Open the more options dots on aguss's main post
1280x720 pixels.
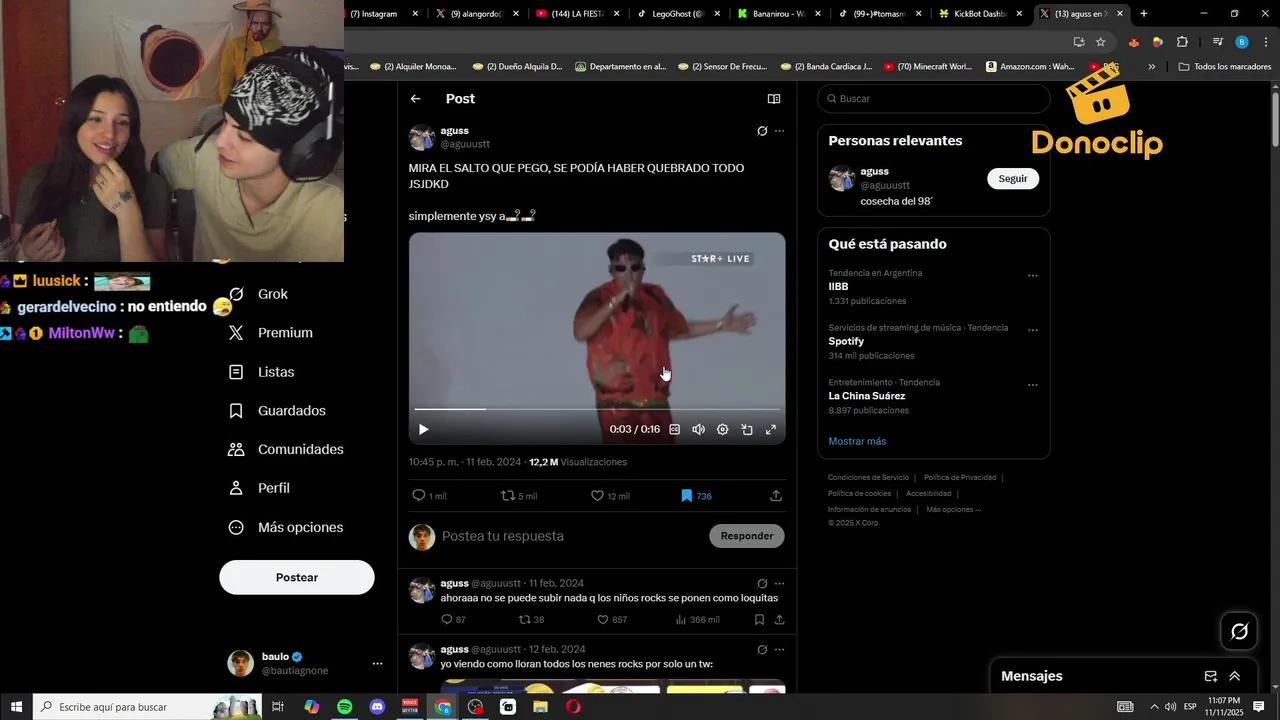[x=779, y=131]
